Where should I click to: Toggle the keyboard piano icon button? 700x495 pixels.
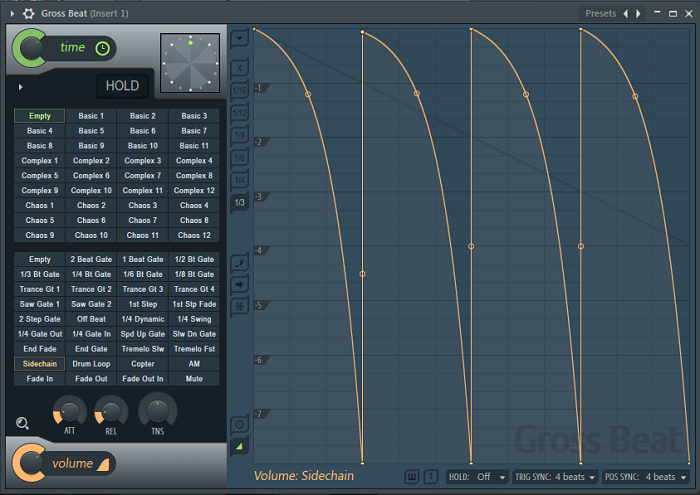pyautogui.click(x=412, y=477)
